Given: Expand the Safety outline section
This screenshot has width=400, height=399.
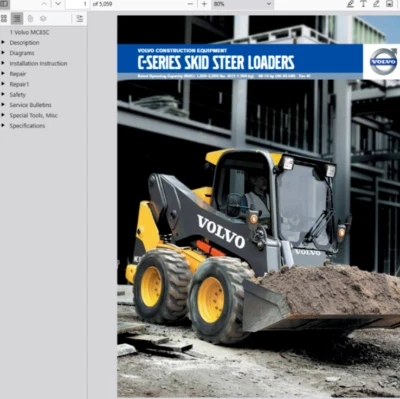Looking at the screenshot, I should point(3,94).
